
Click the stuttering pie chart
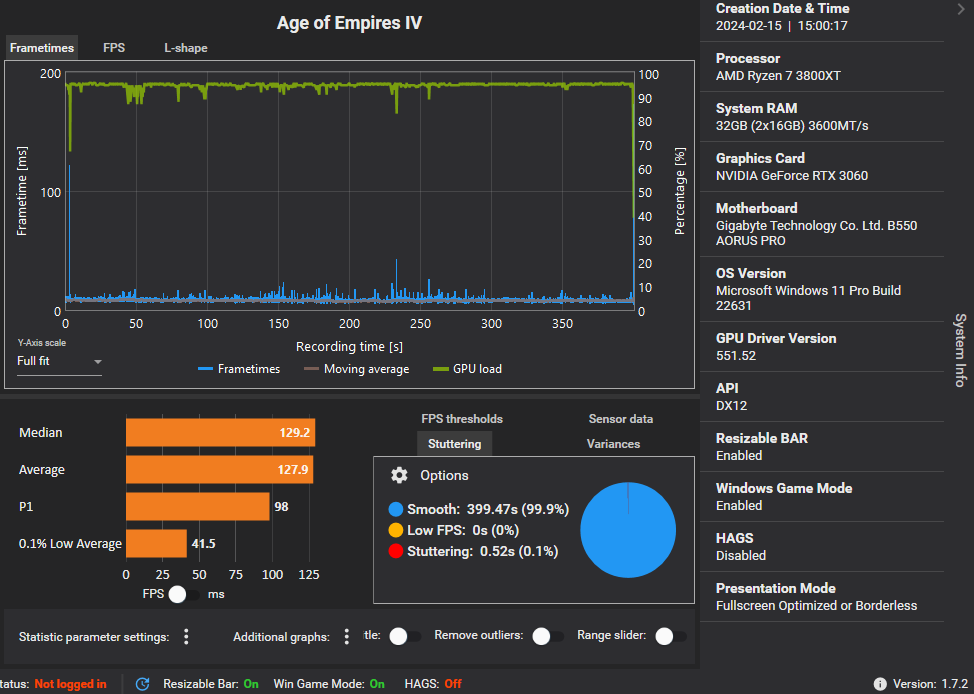click(x=628, y=529)
